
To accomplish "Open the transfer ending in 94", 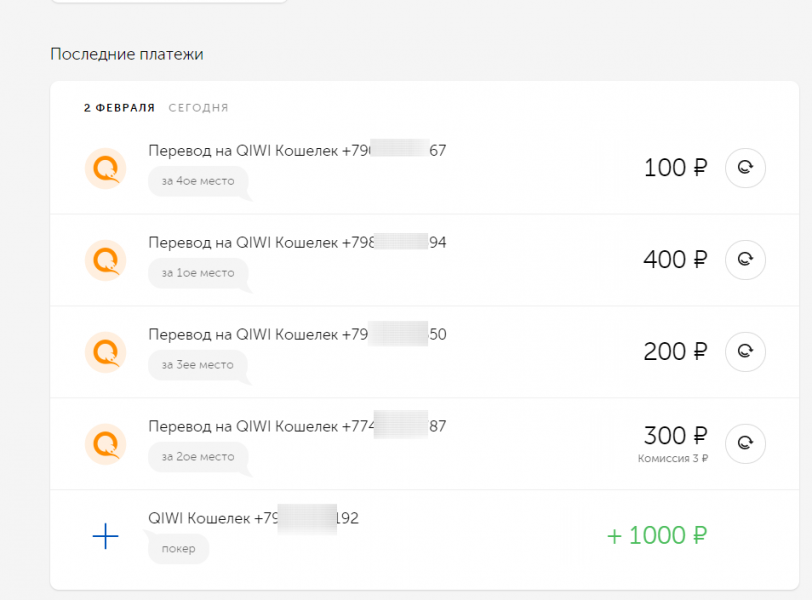I will point(296,243).
